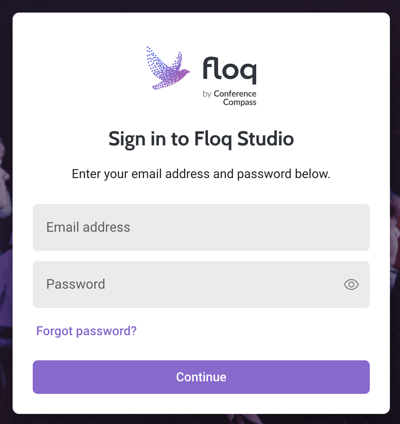
Task: Submit sign-in with the Continue button
Action: (x=201, y=377)
